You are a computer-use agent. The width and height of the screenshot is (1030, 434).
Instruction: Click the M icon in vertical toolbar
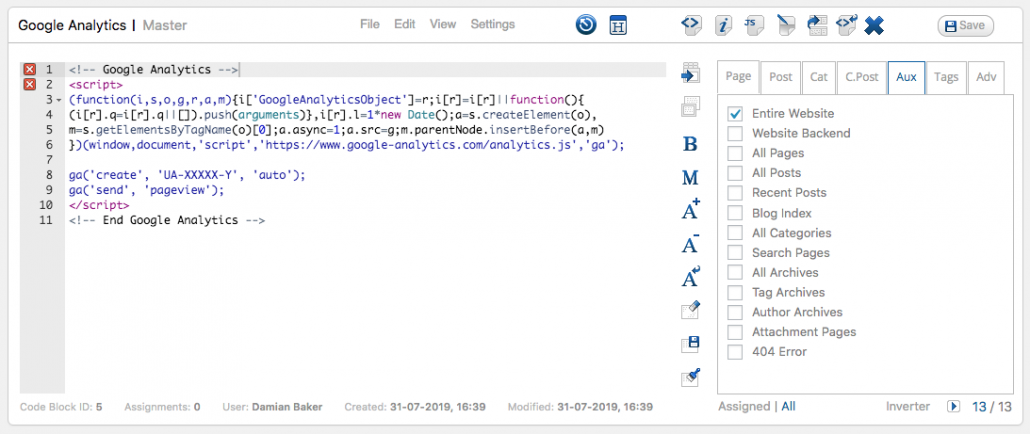(690, 177)
